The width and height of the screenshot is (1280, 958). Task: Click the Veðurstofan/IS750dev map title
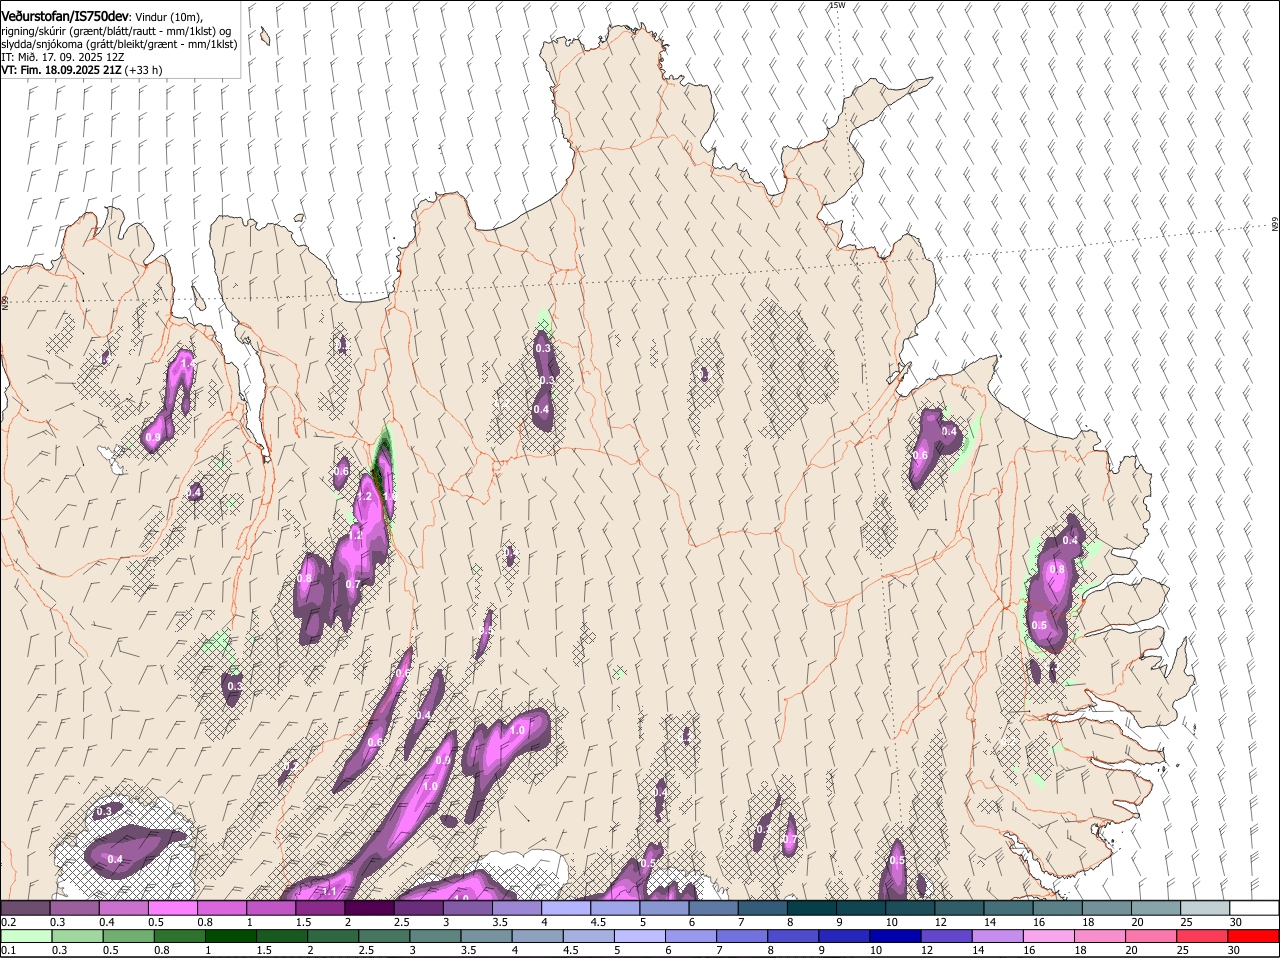66,17
